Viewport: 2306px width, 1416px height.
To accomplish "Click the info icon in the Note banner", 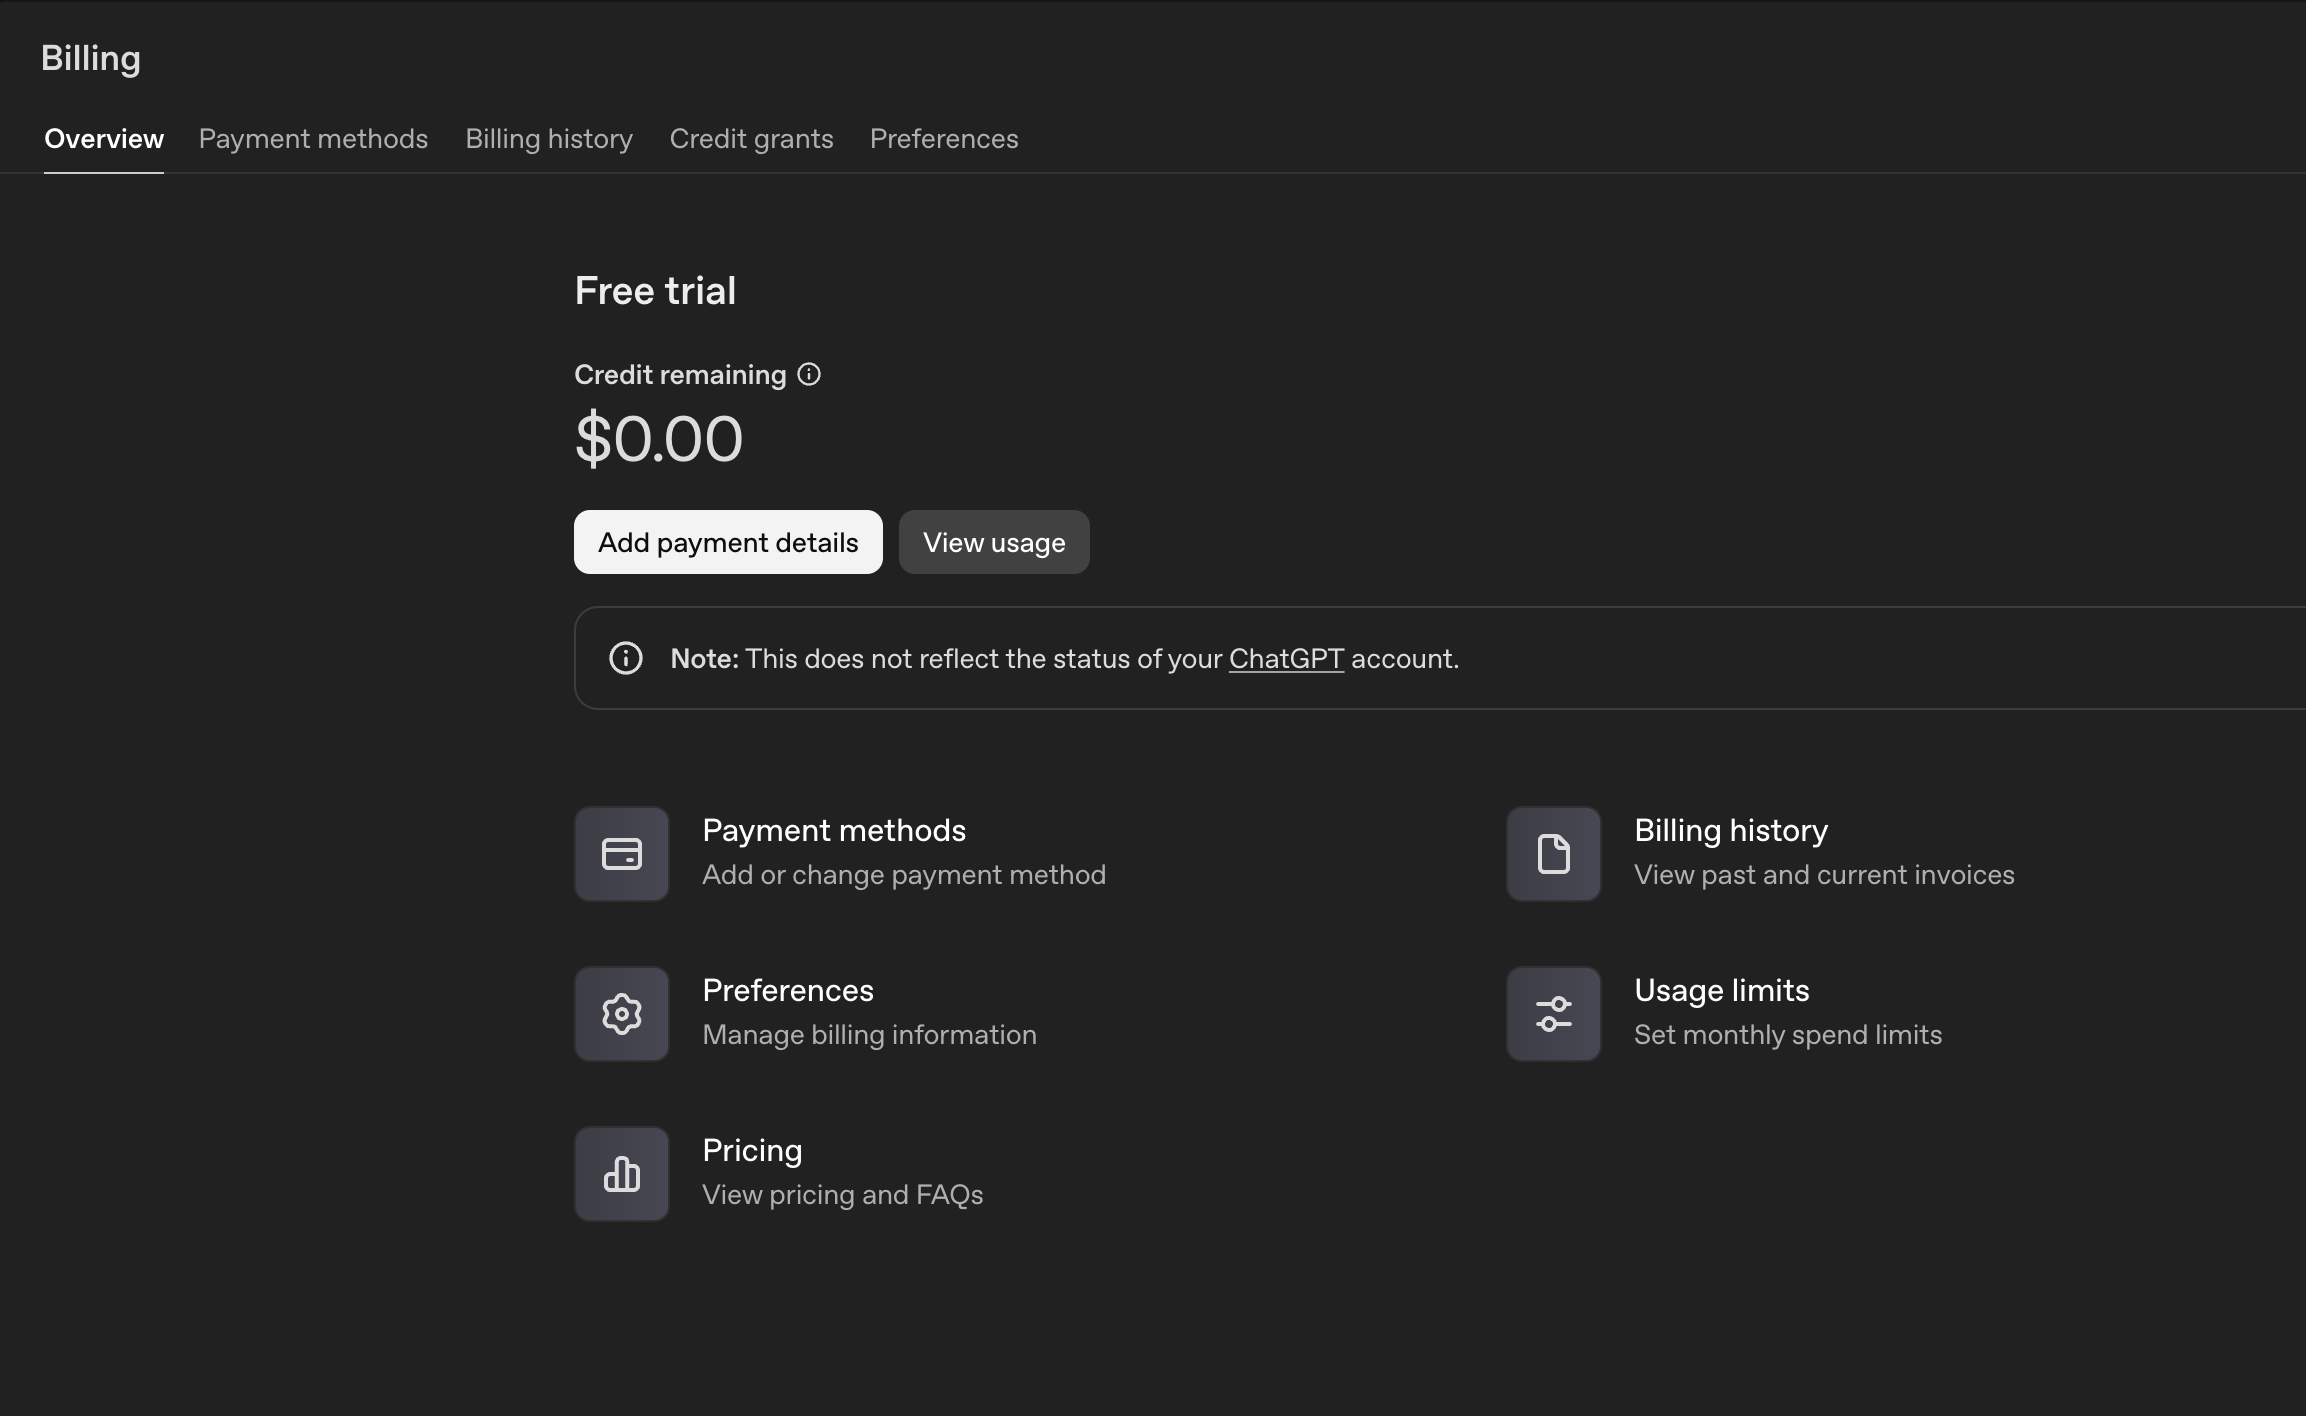I will pos(626,658).
